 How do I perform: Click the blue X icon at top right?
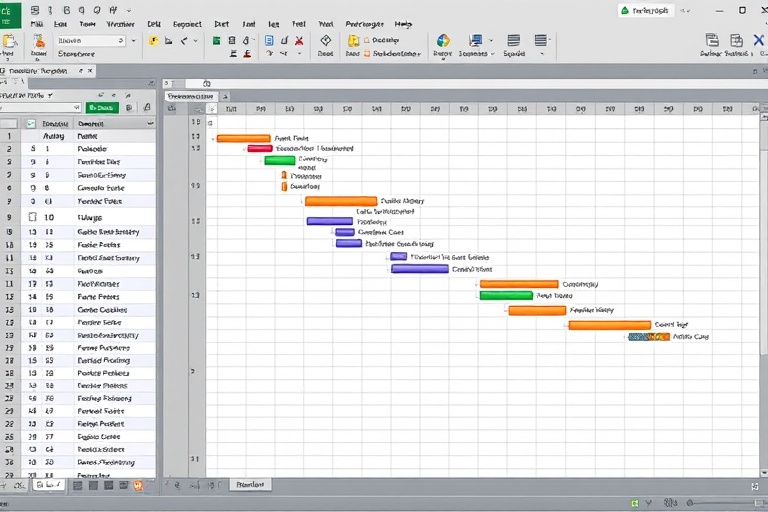point(758,41)
